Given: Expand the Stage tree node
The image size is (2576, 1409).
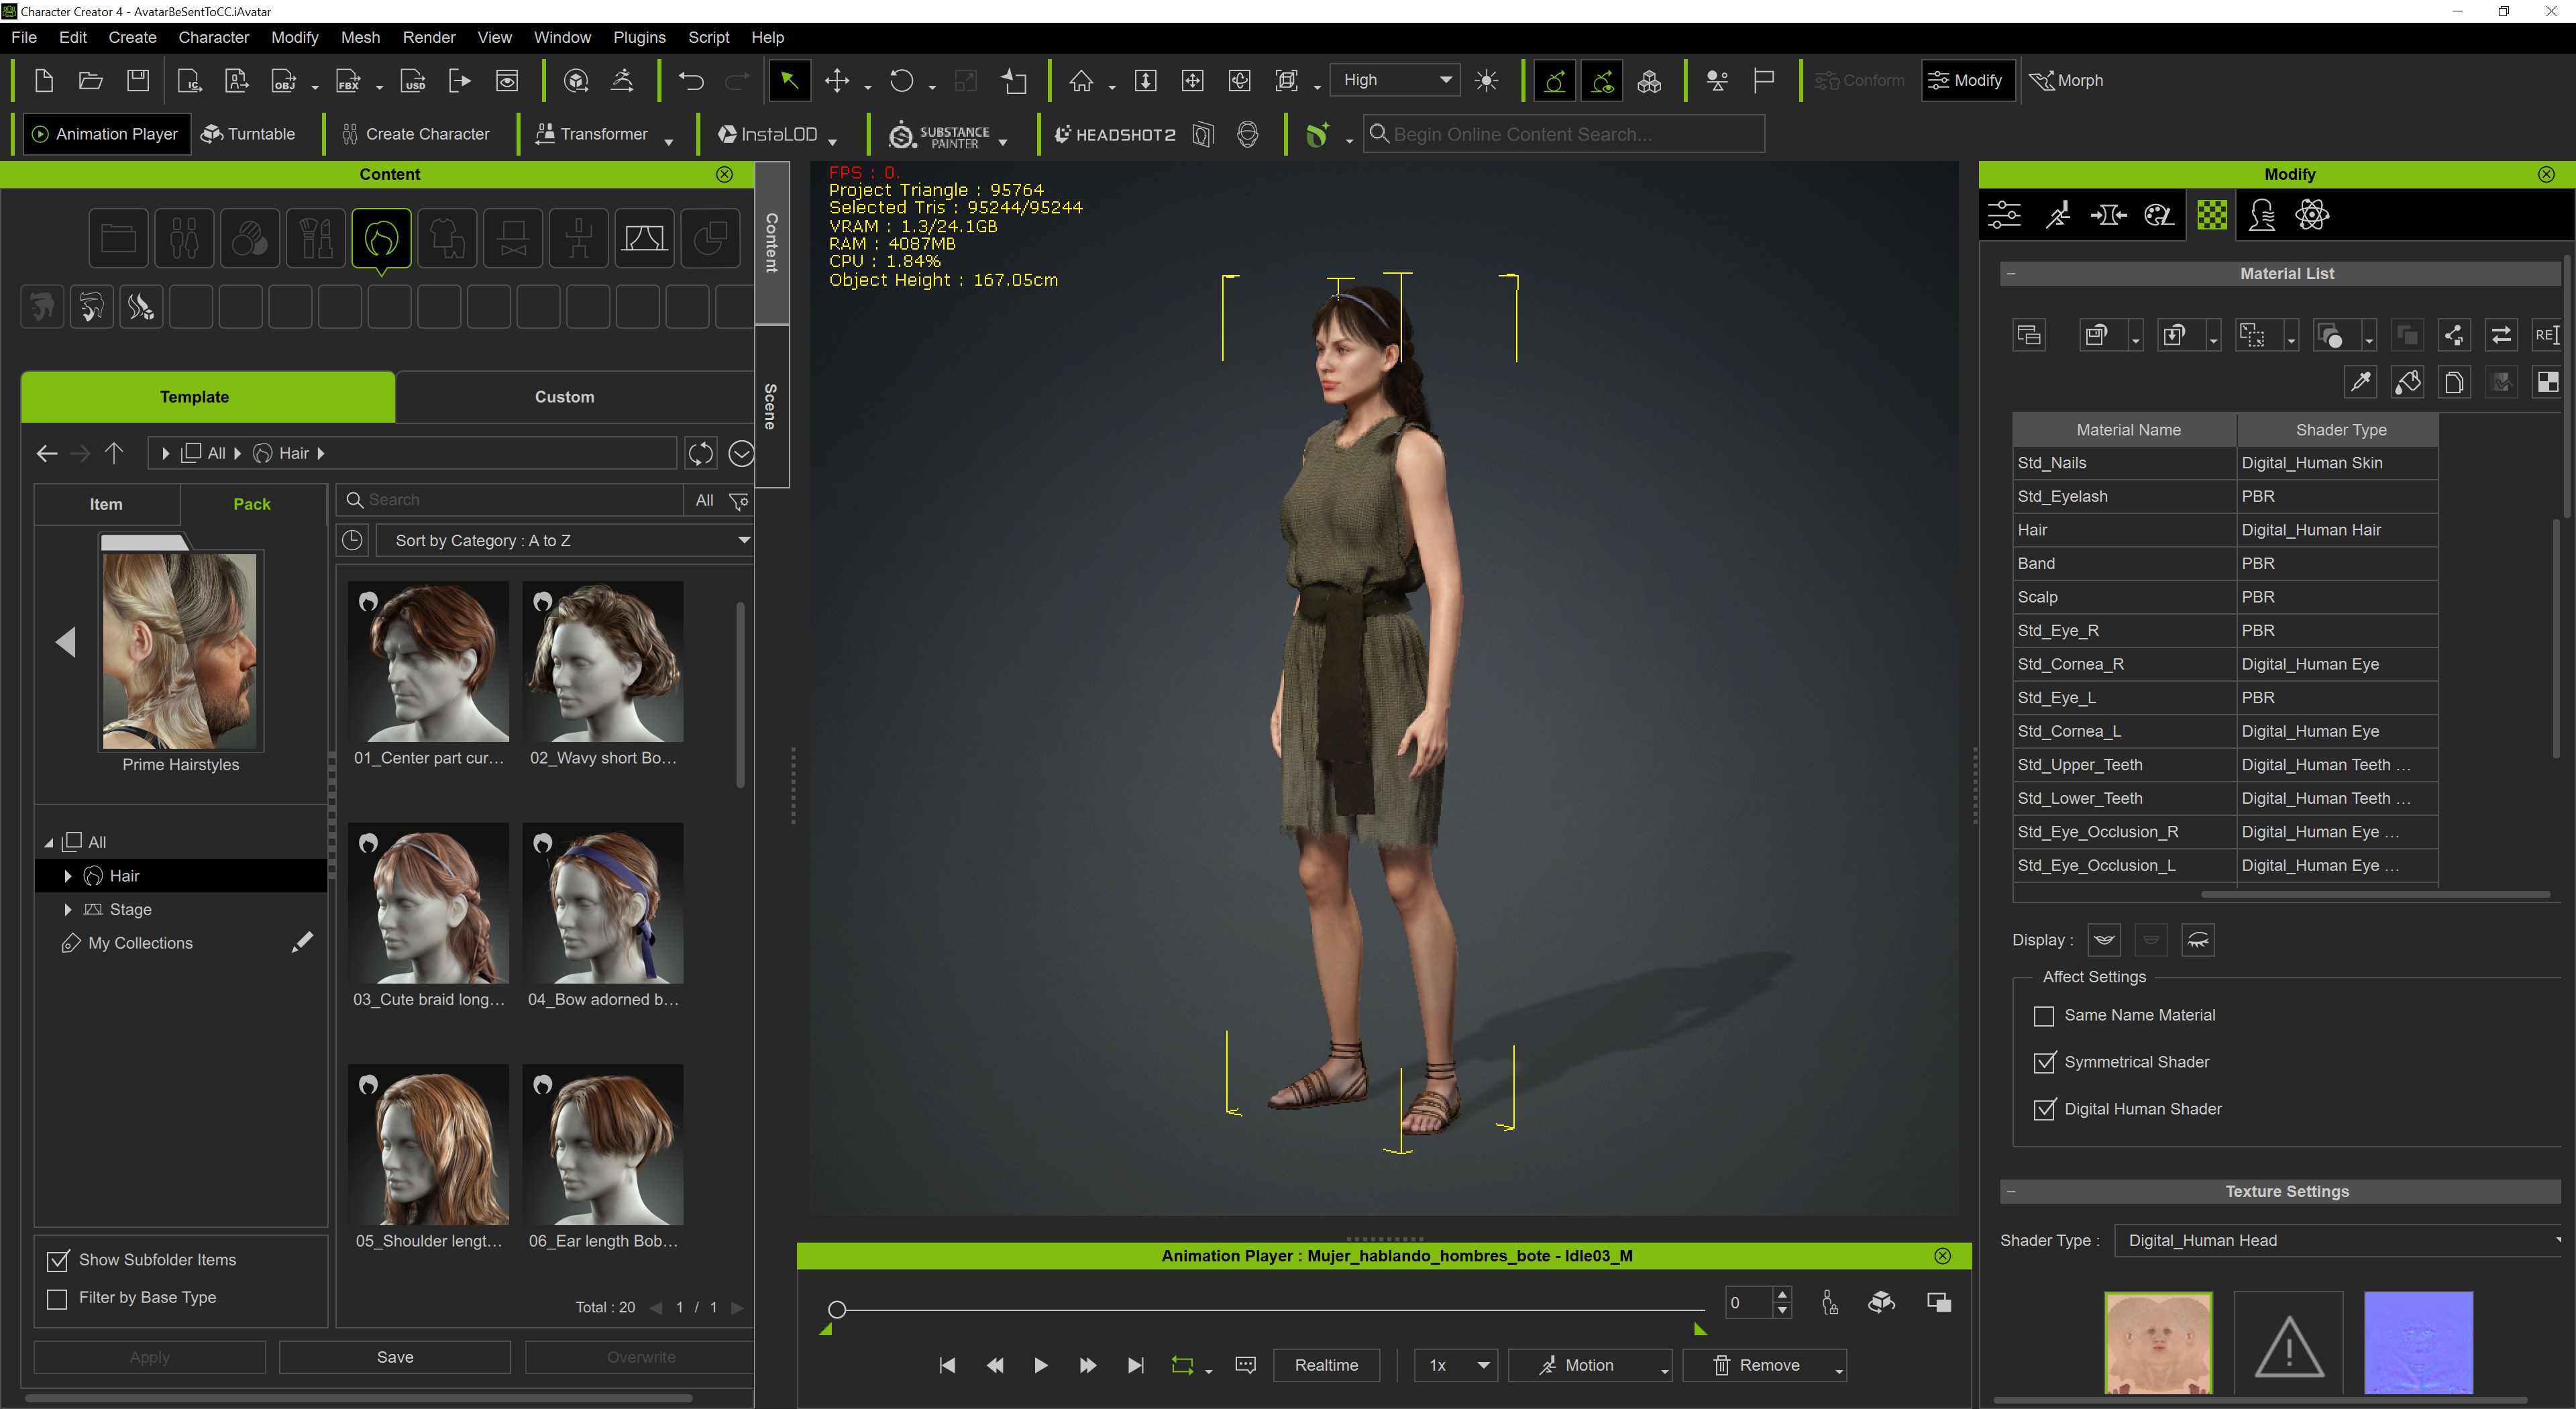Looking at the screenshot, I should tap(67, 910).
